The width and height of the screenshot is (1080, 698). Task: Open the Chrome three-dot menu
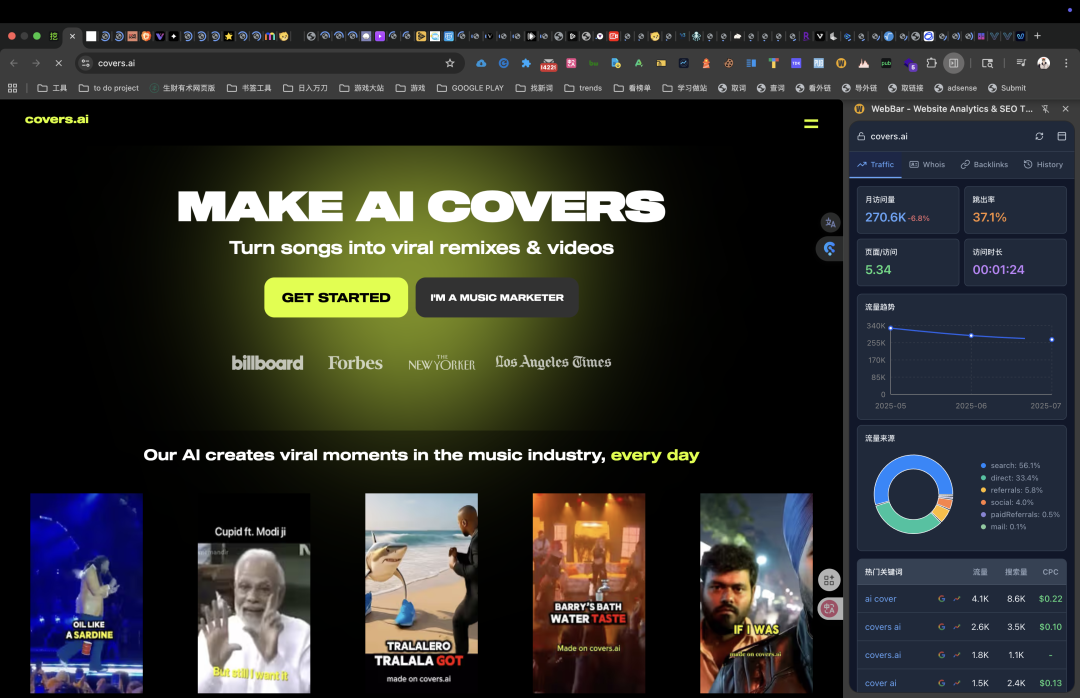[1066, 63]
